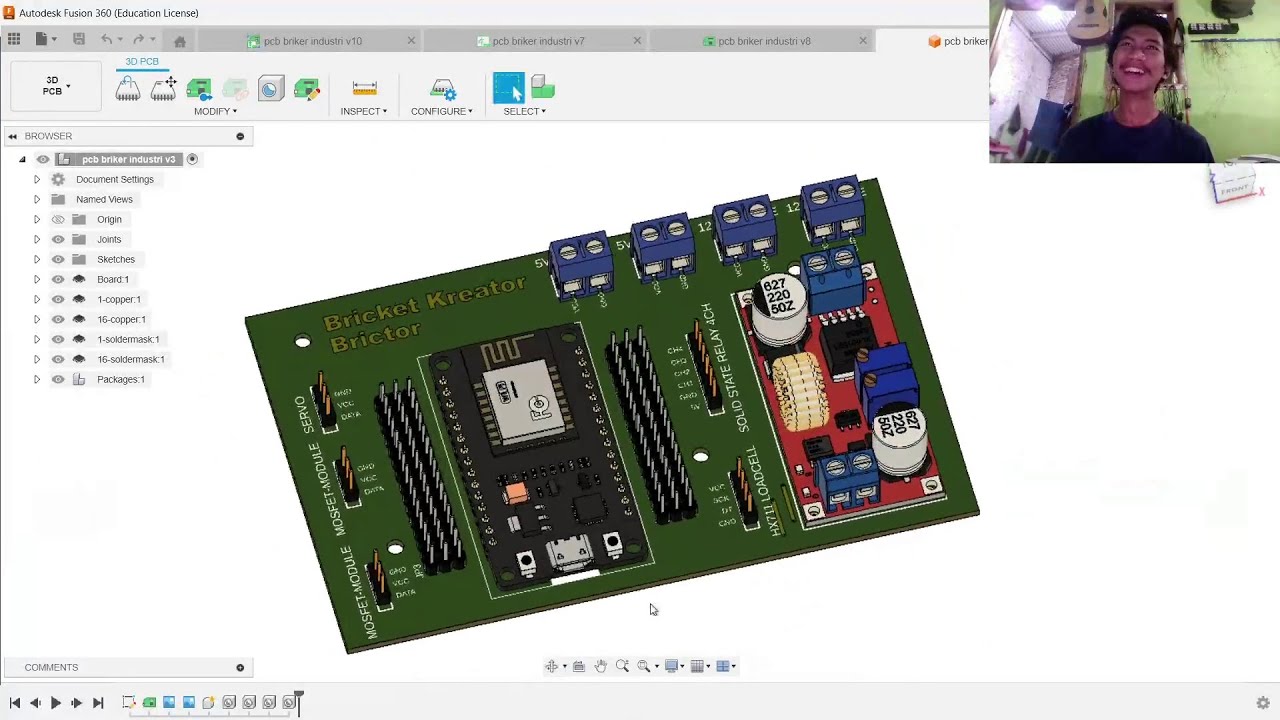The width and height of the screenshot is (1280, 720).
Task: Hide the Board:1 body
Action: [58, 279]
